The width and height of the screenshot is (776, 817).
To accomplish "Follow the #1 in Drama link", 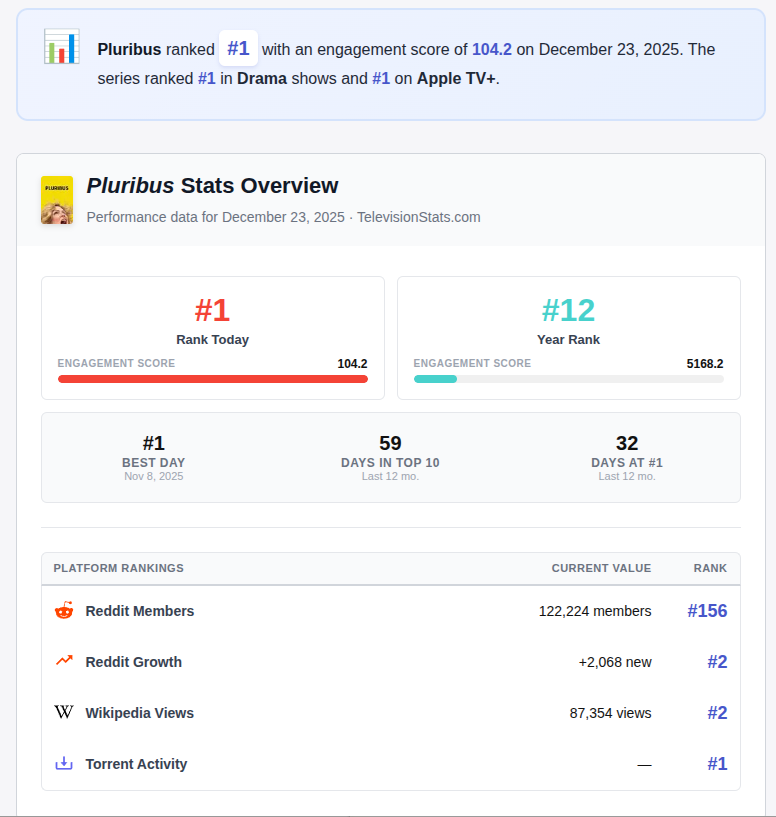I will 207,79.
